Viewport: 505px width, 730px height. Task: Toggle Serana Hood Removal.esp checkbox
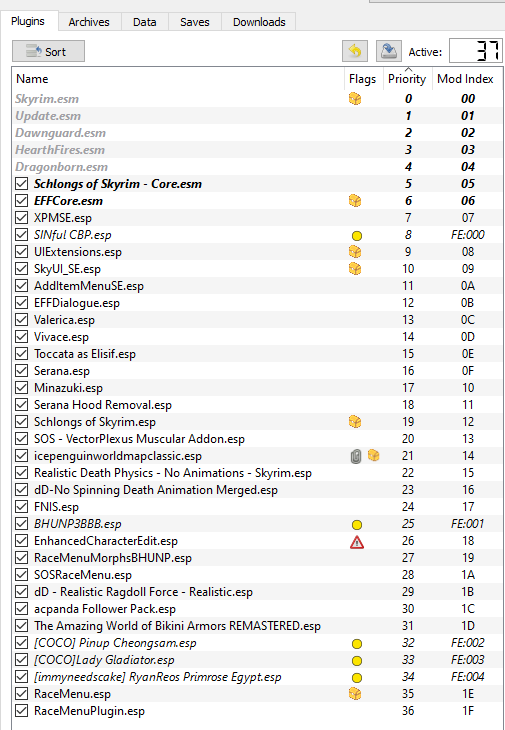coord(21,405)
